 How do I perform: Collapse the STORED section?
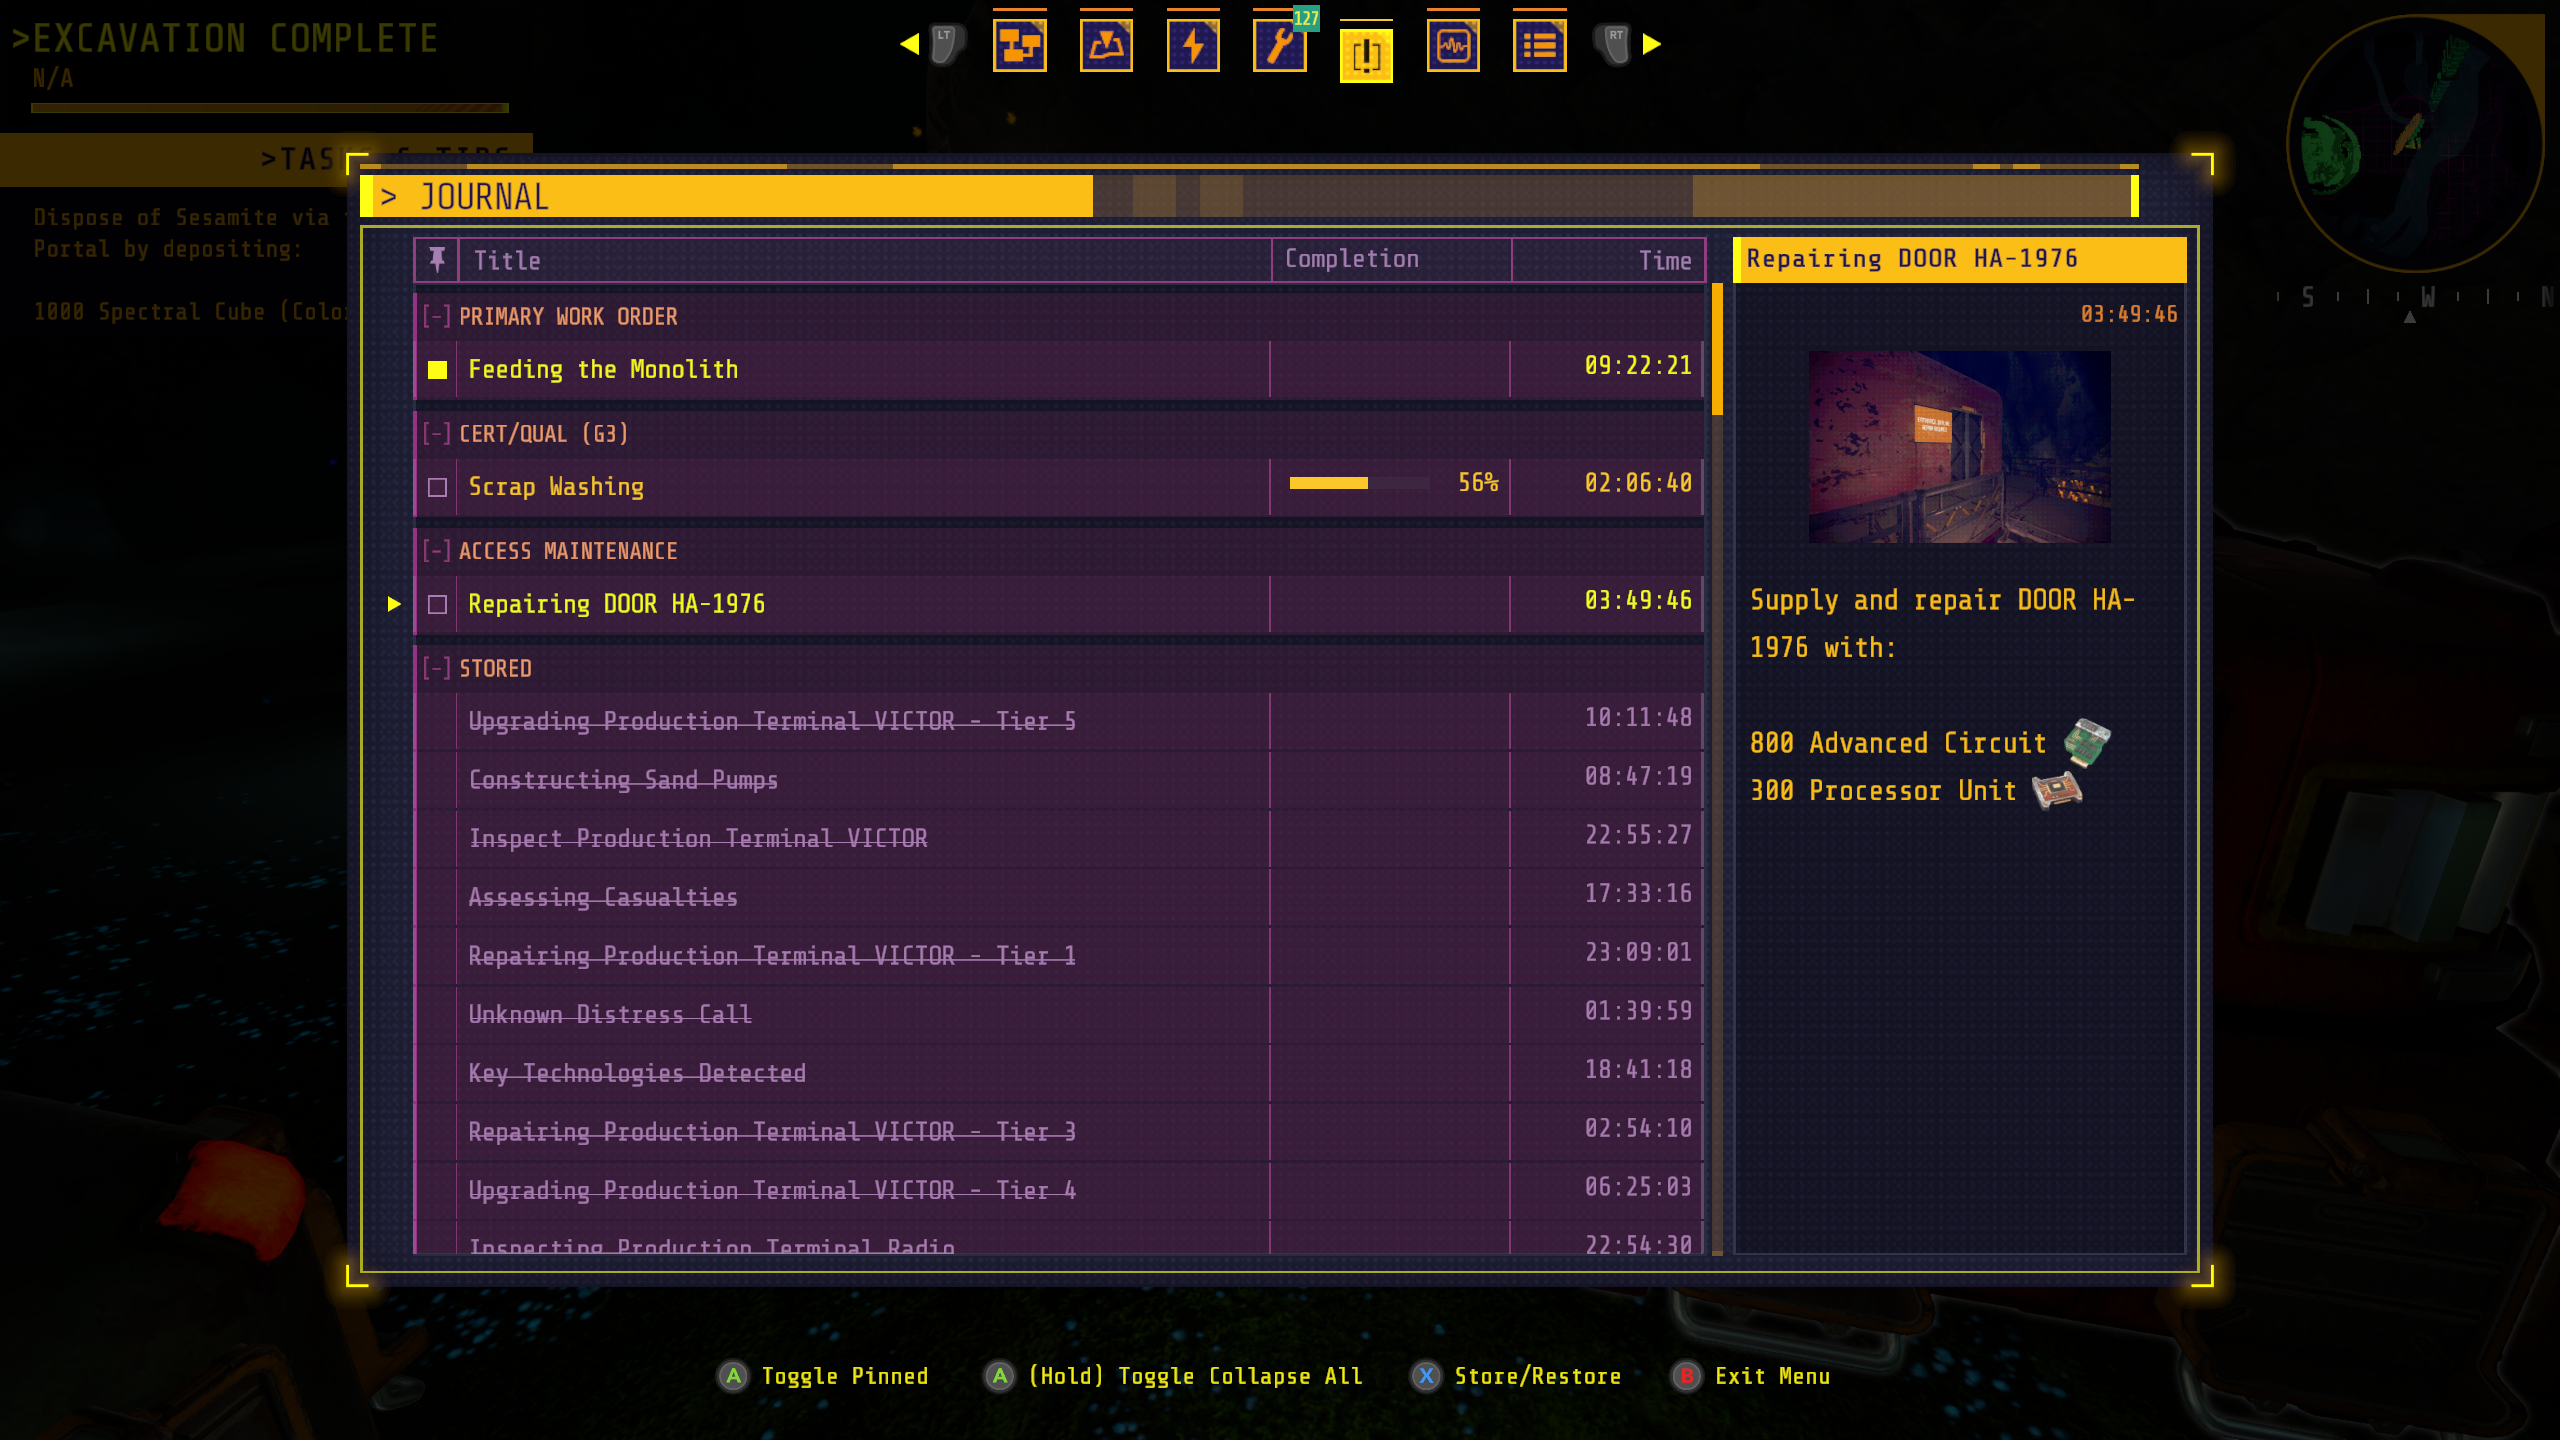click(436, 668)
